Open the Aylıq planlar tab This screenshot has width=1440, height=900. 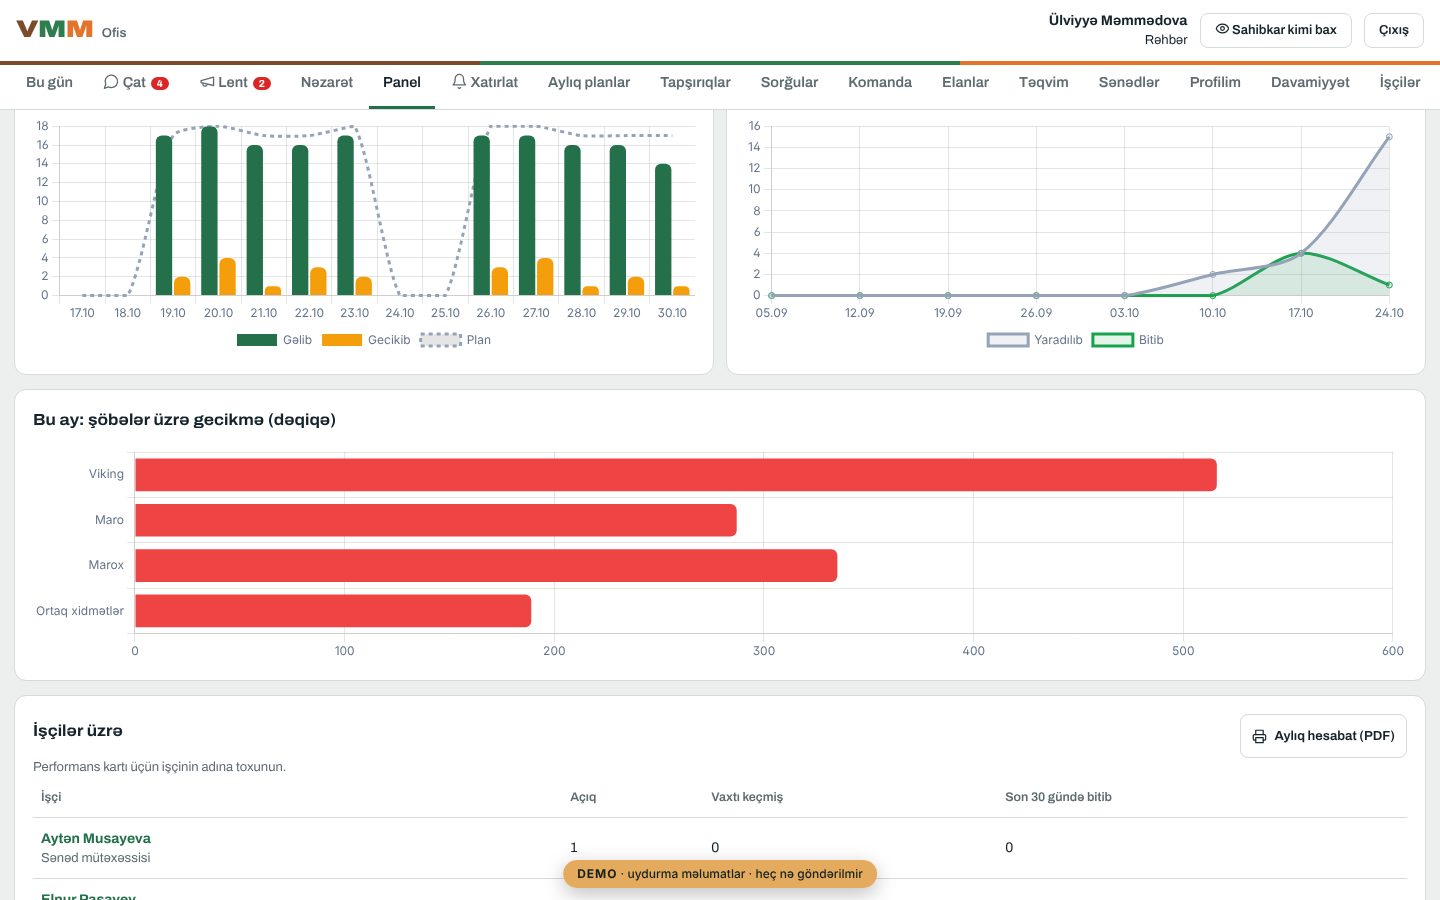click(x=589, y=82)
